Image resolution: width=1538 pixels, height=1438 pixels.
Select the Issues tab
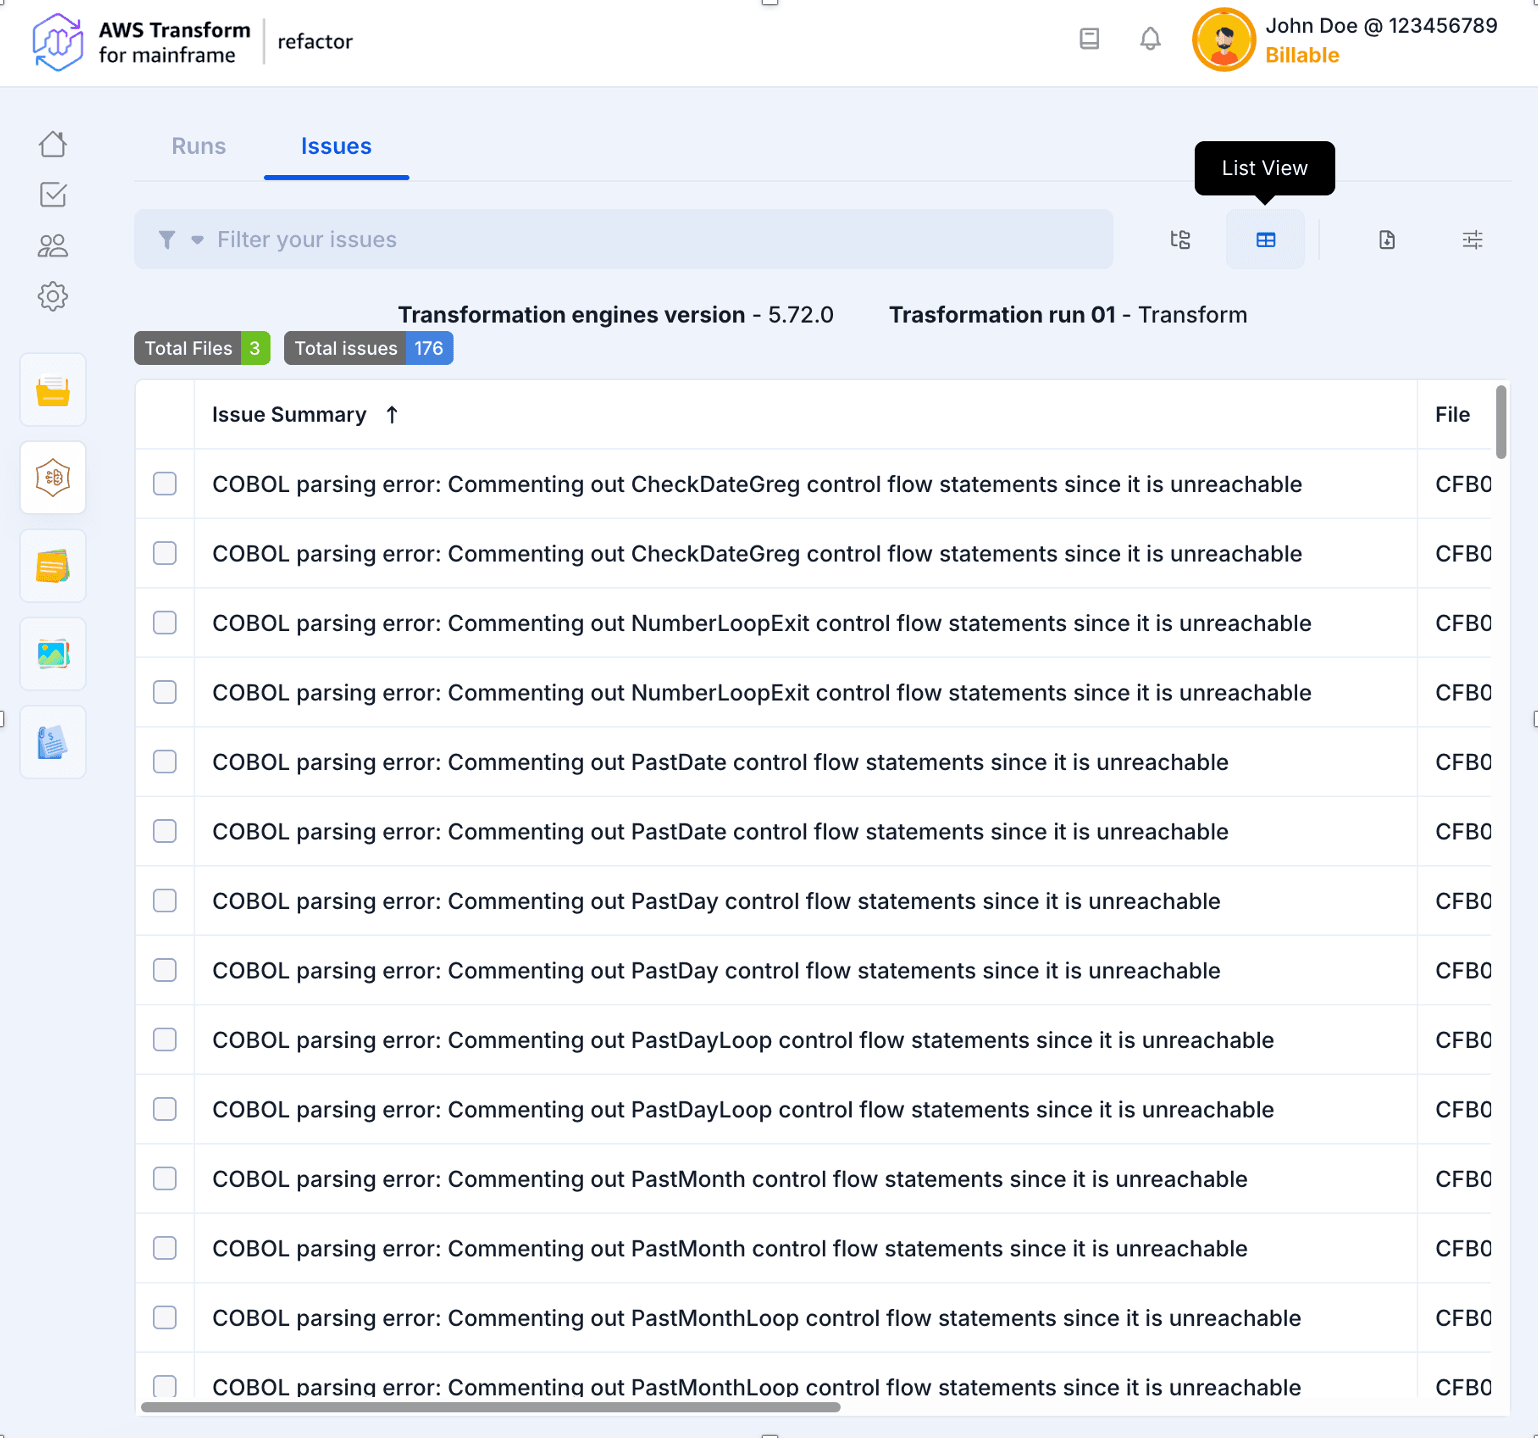pyautogui.click(x=336, y=146)
